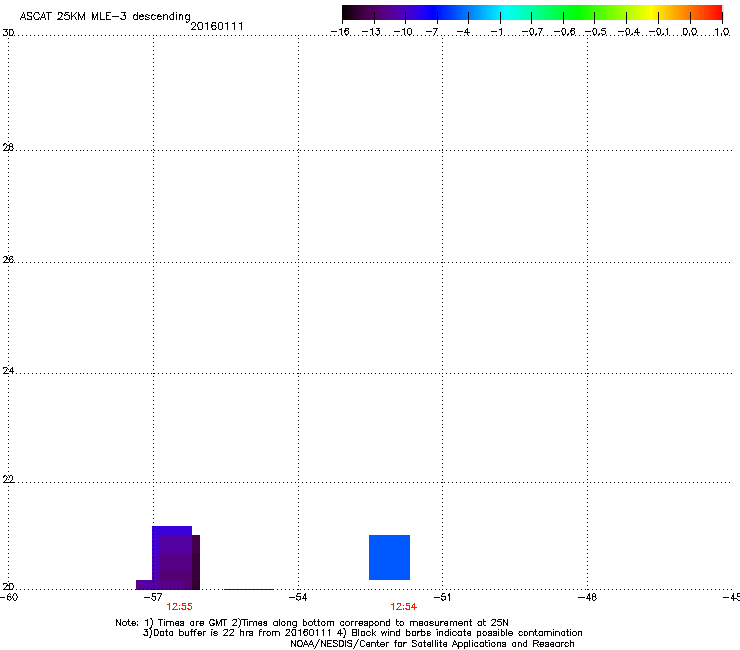Click the -1 color bar label
Screen dimensions: 740x650
click(496, 32)
